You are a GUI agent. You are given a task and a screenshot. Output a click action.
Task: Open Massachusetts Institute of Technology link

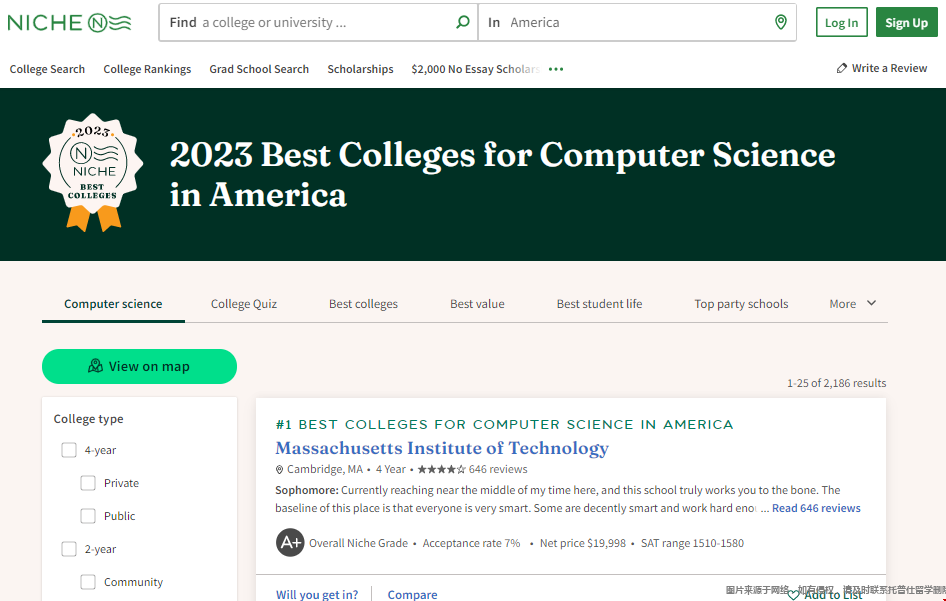[x=442, y=448]
